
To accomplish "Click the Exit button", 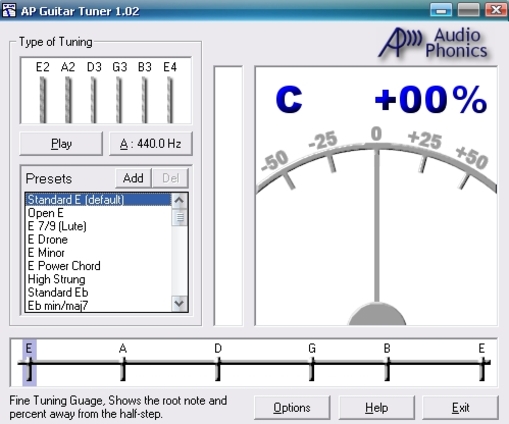I will [460, 408].
